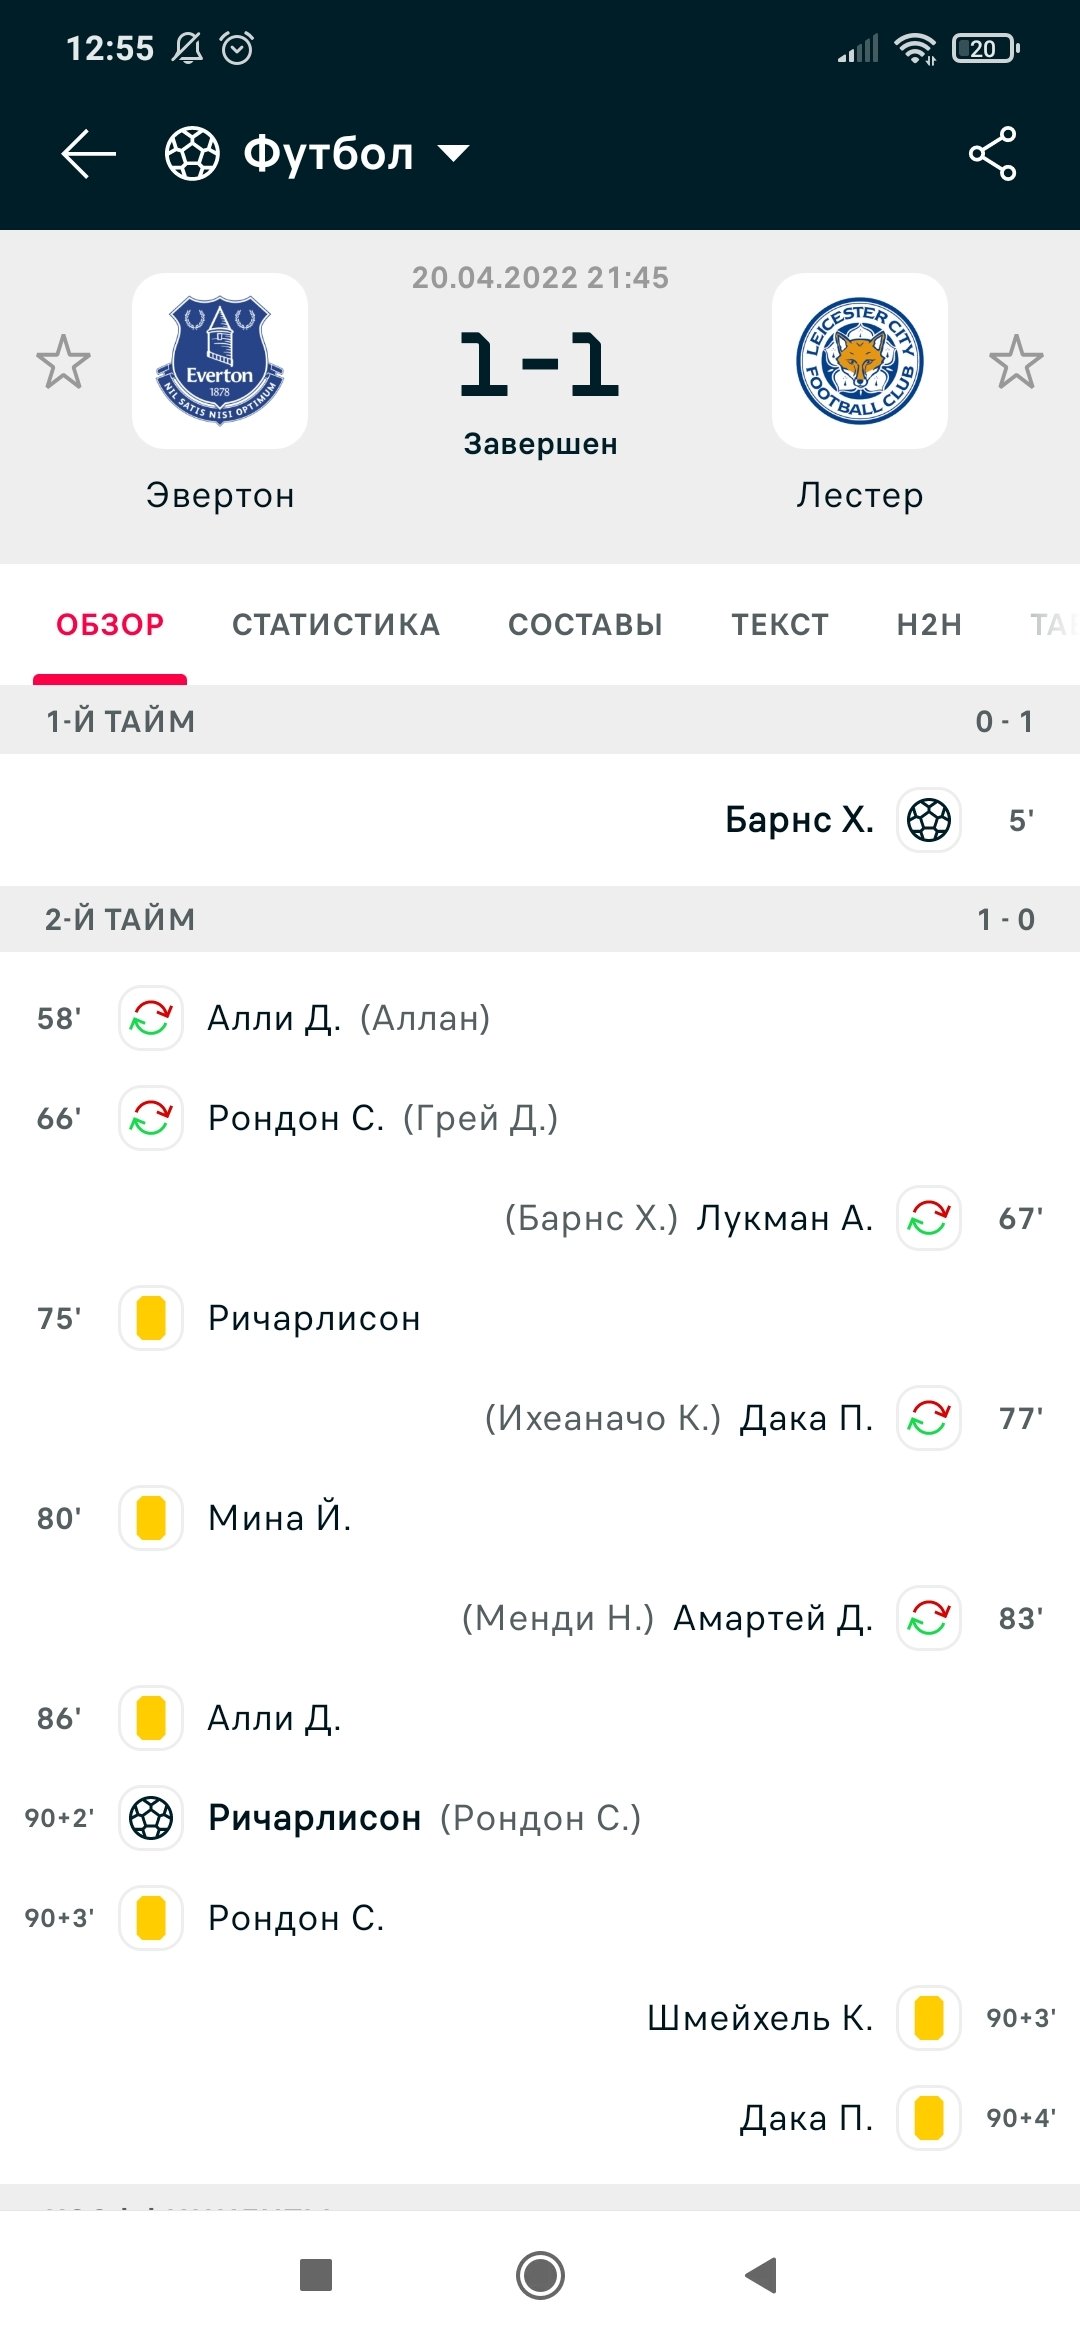Tap the share icon

tap(992, 154)
